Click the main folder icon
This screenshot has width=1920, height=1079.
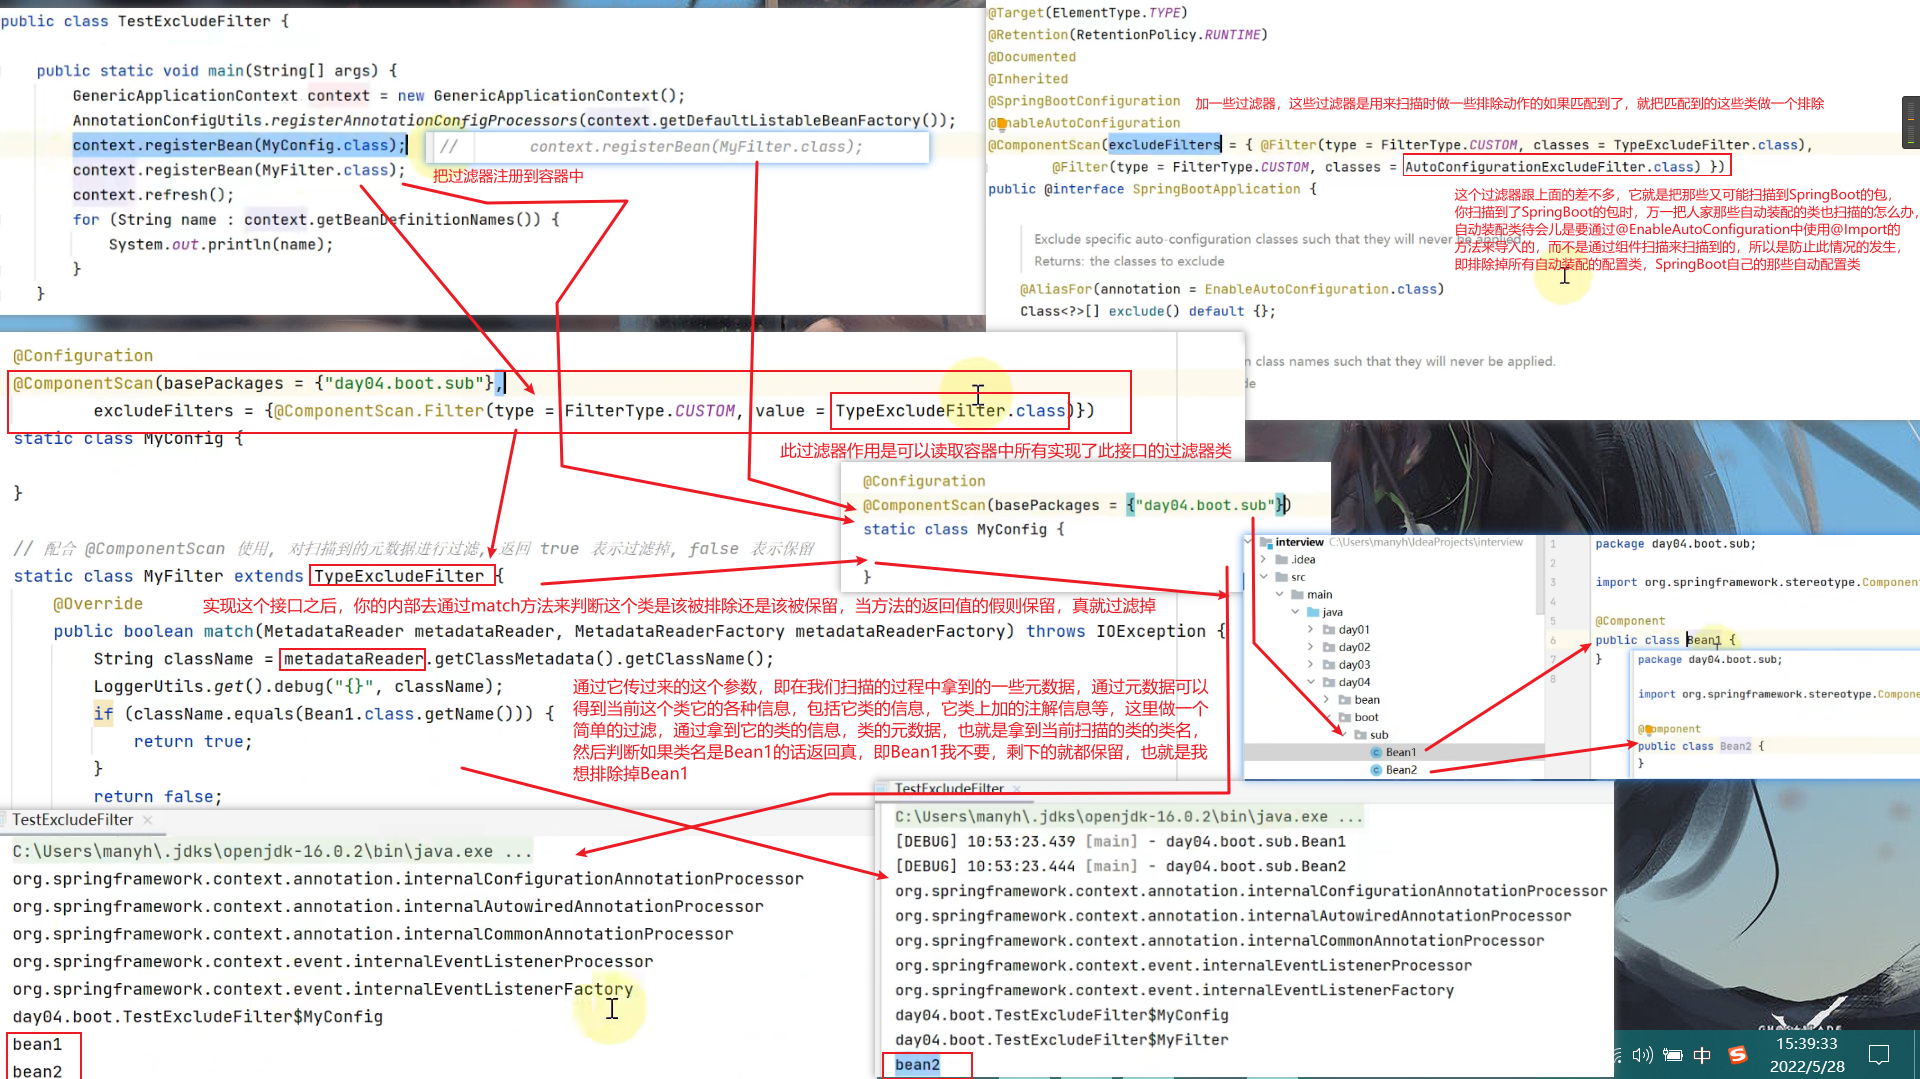[1297, 594]
